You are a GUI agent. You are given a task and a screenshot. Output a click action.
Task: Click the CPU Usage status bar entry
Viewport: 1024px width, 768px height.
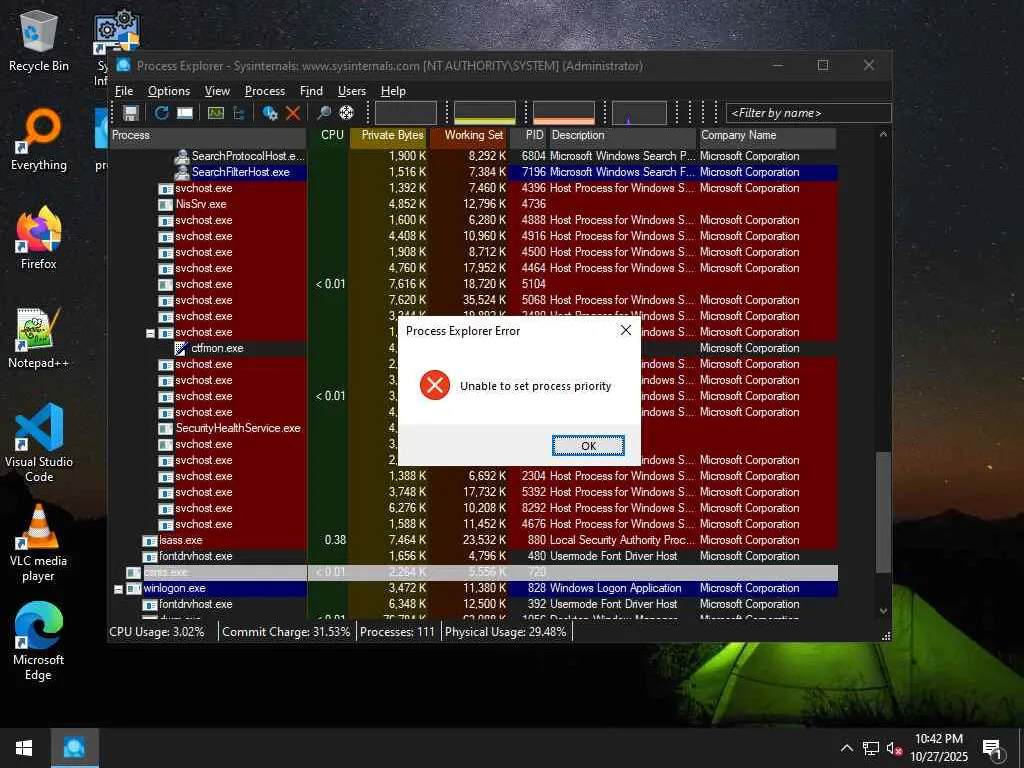coord(157,632)
